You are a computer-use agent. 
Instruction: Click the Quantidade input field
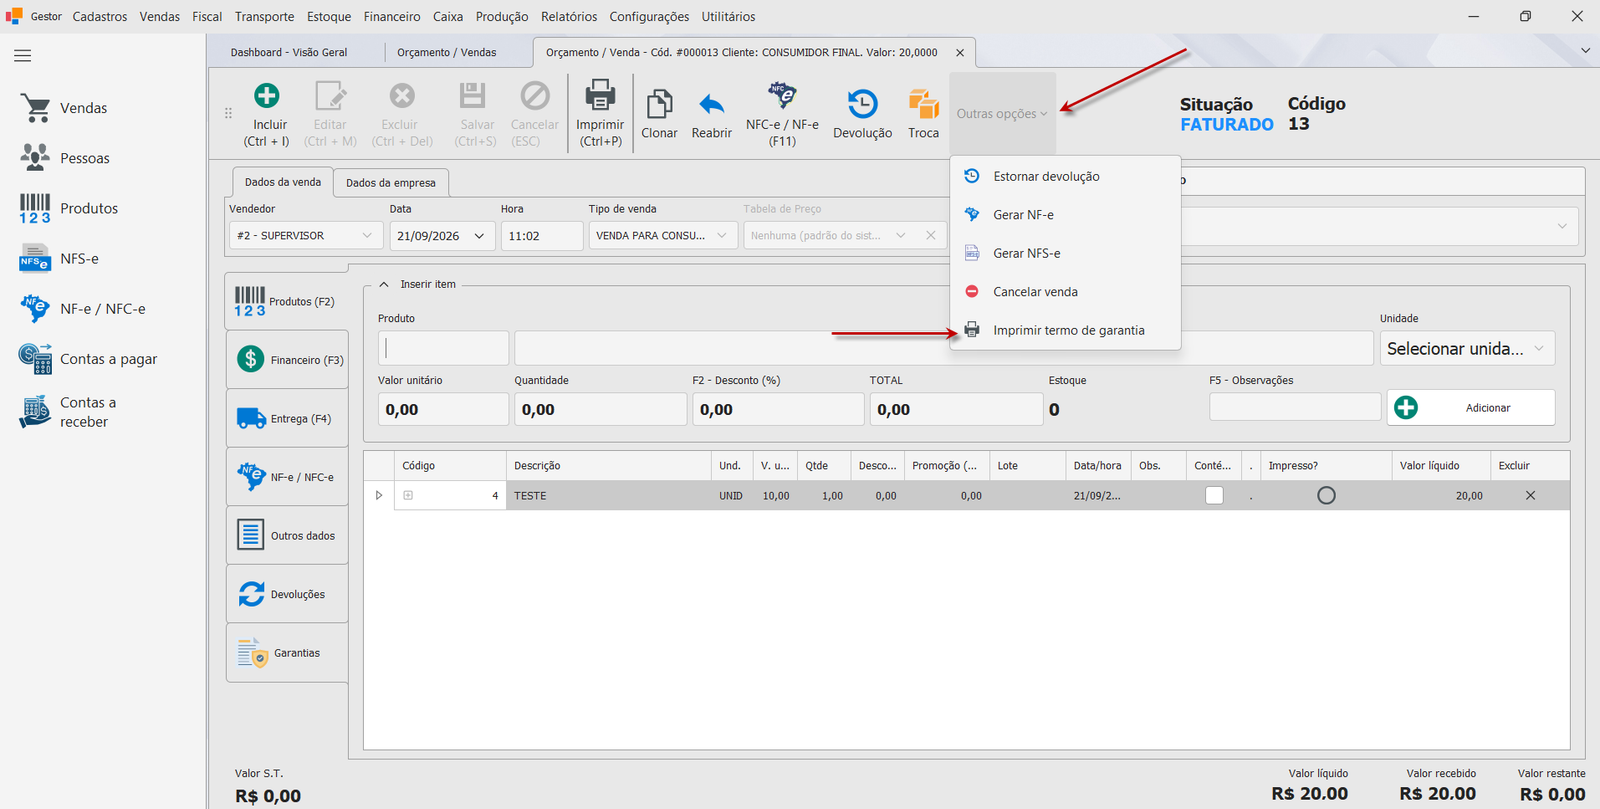(600, 410)
